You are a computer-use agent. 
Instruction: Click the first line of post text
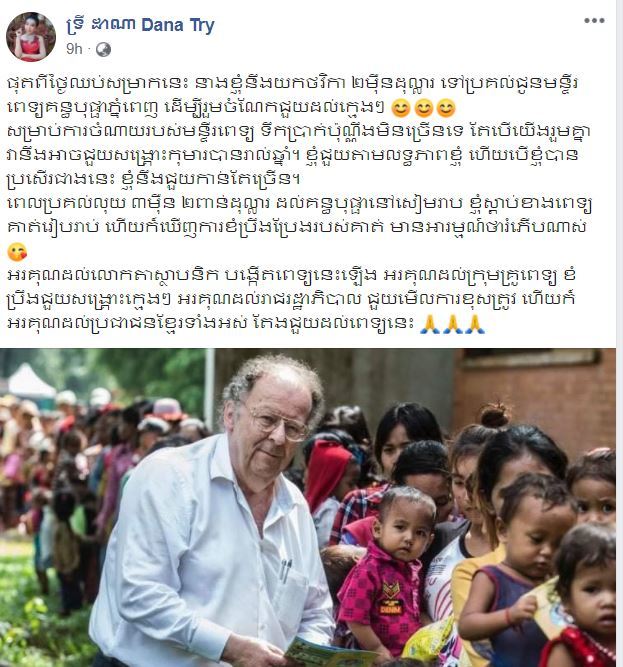(x=293, y=83)
